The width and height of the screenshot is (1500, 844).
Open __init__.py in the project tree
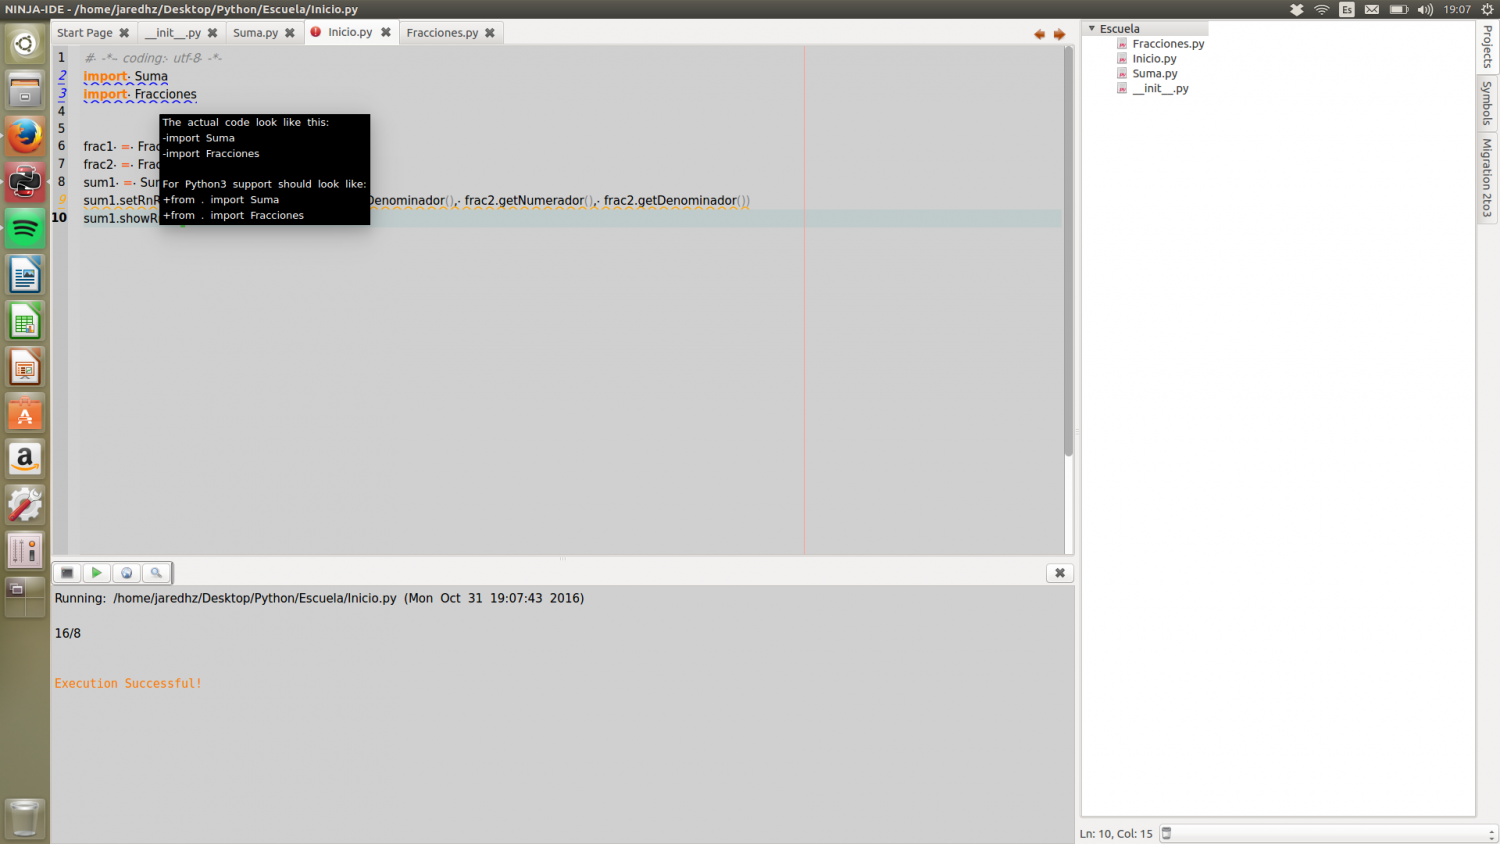pos(1160,89)
